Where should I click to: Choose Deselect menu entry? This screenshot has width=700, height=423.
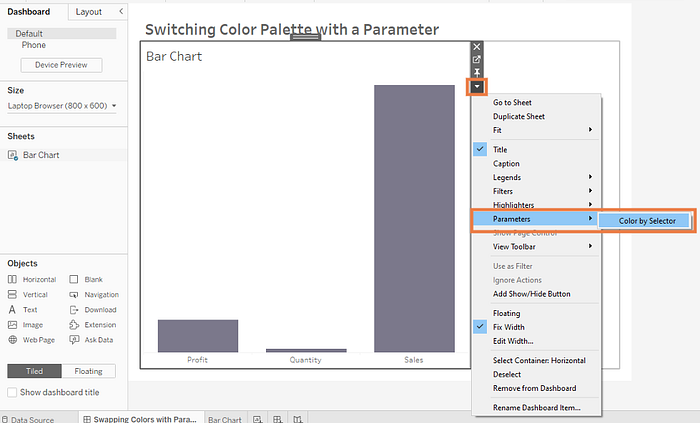(536, 374)
